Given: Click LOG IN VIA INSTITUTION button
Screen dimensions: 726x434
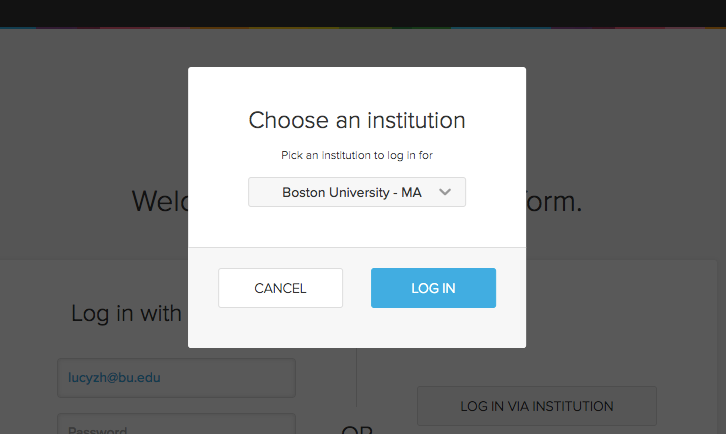Looking at the screenshot, I should click(x=536, y=406).
